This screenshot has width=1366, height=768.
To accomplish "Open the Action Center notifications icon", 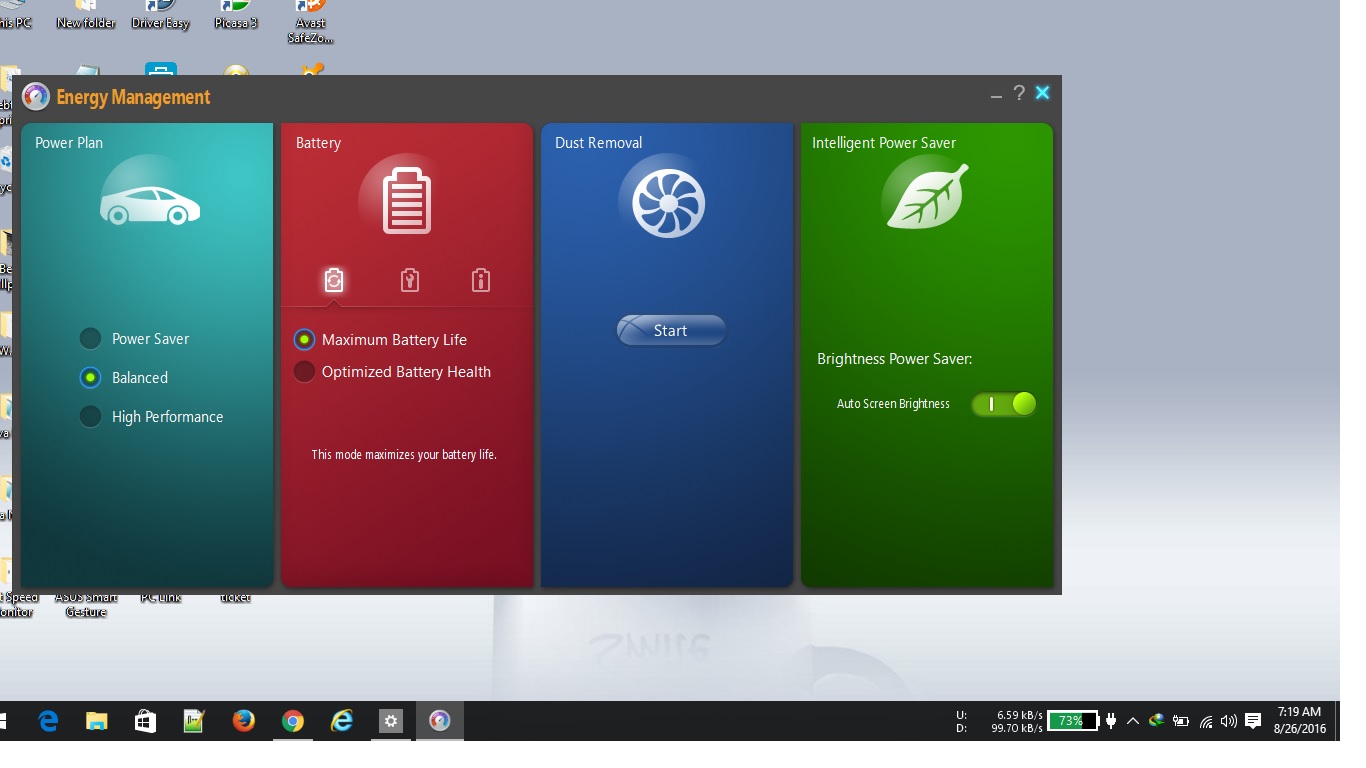I will coord(1253,721).
